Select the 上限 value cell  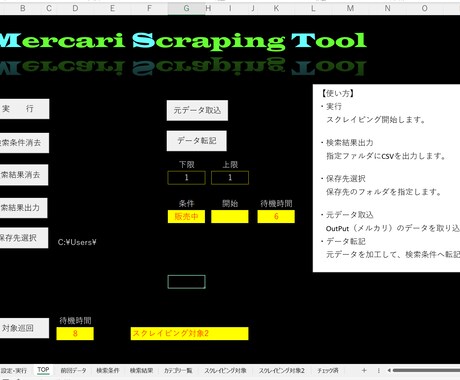point(230,178)
